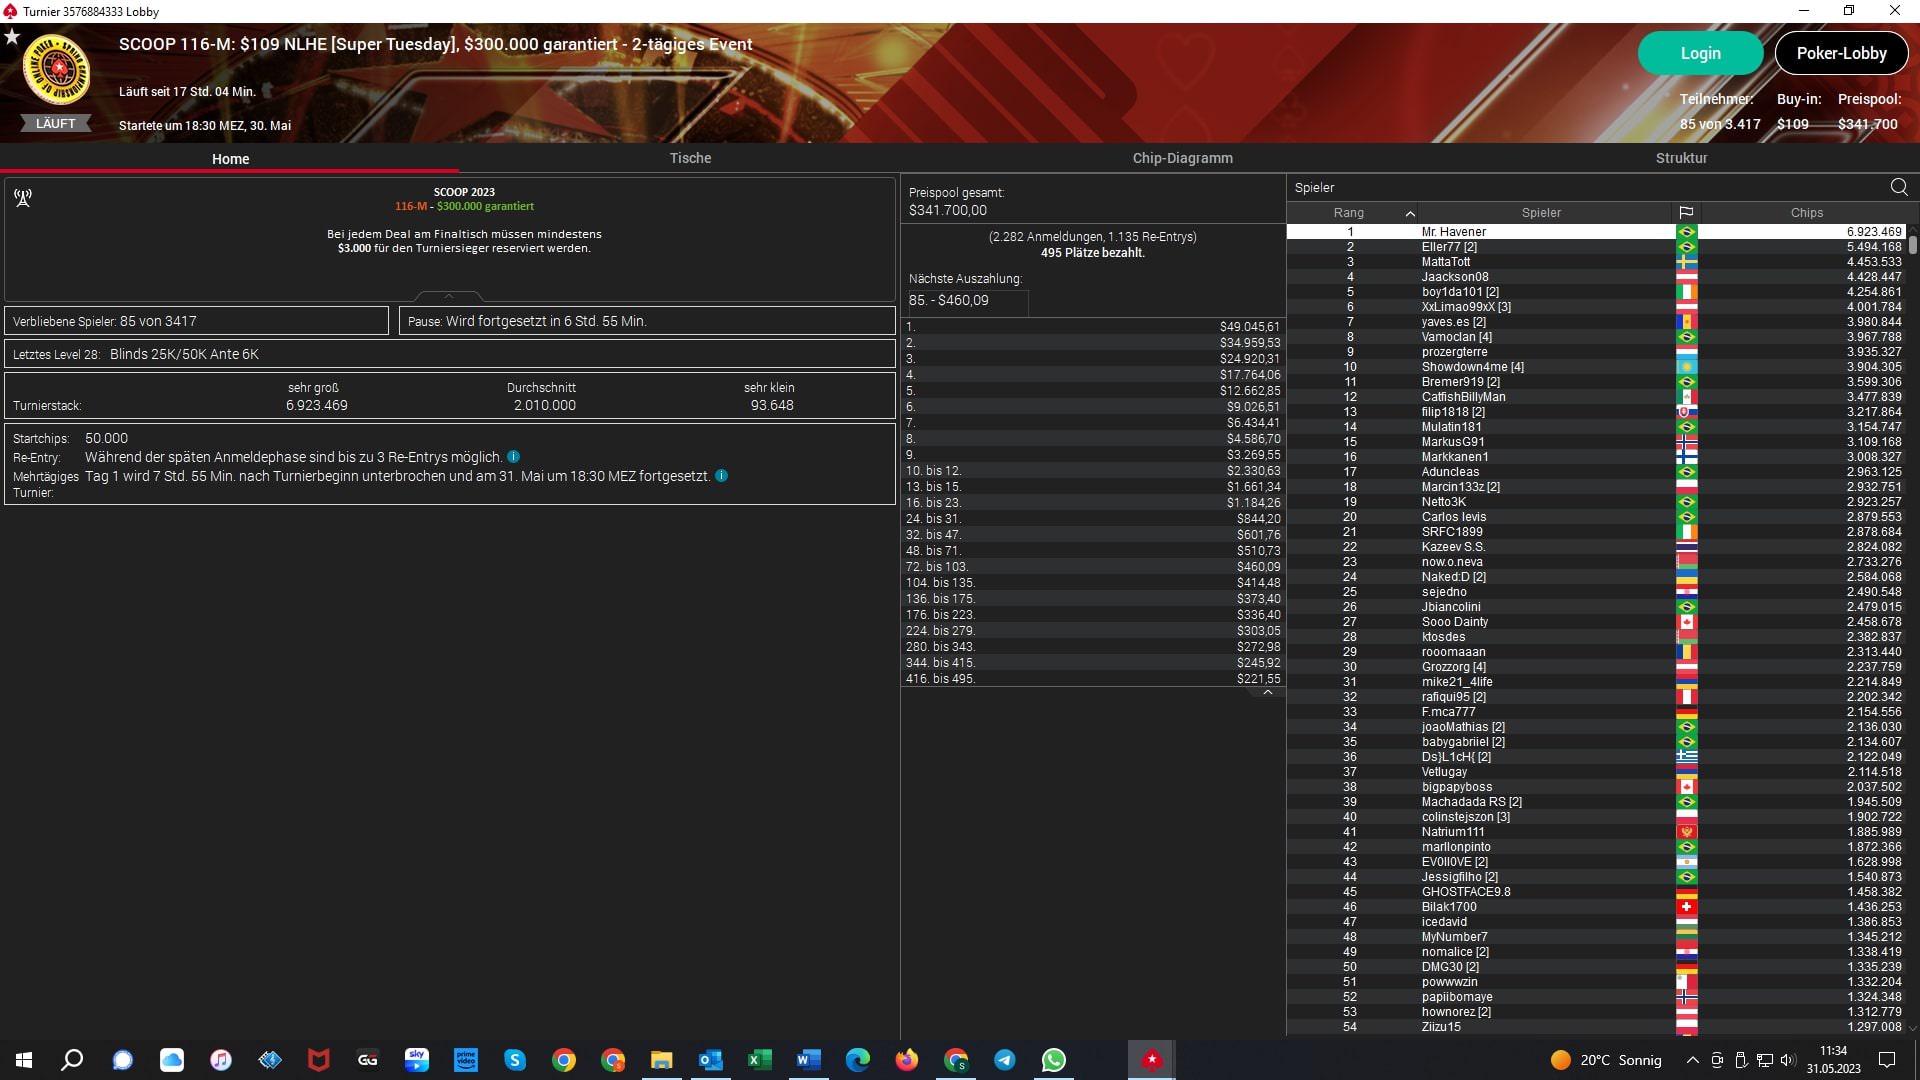Open the Windows Start menu
The width and height of the screenshot is (1920, 1080).
[24, 1060]
